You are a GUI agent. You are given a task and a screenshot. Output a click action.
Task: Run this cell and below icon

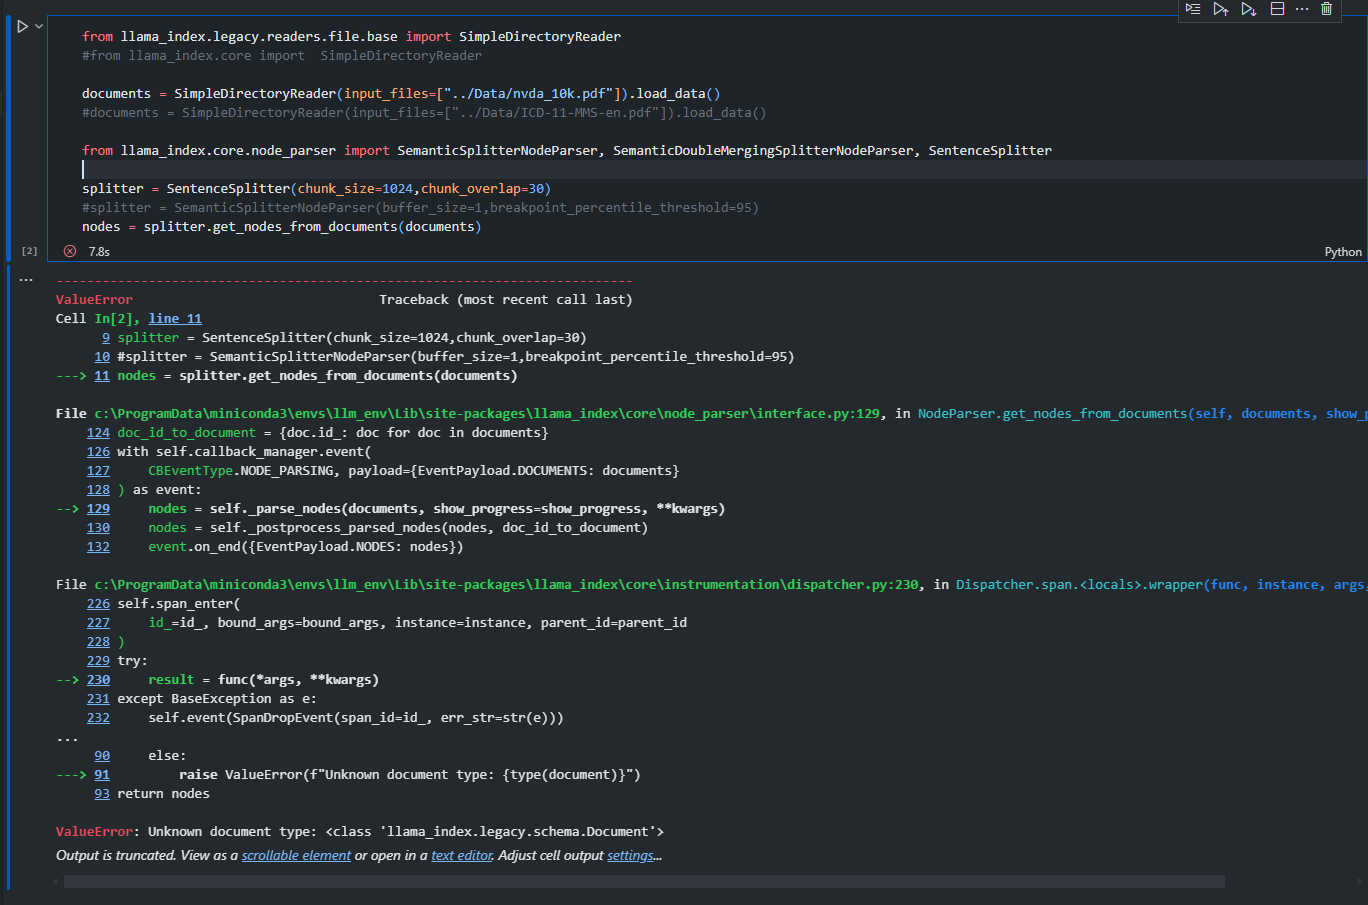coord(1249,9)
